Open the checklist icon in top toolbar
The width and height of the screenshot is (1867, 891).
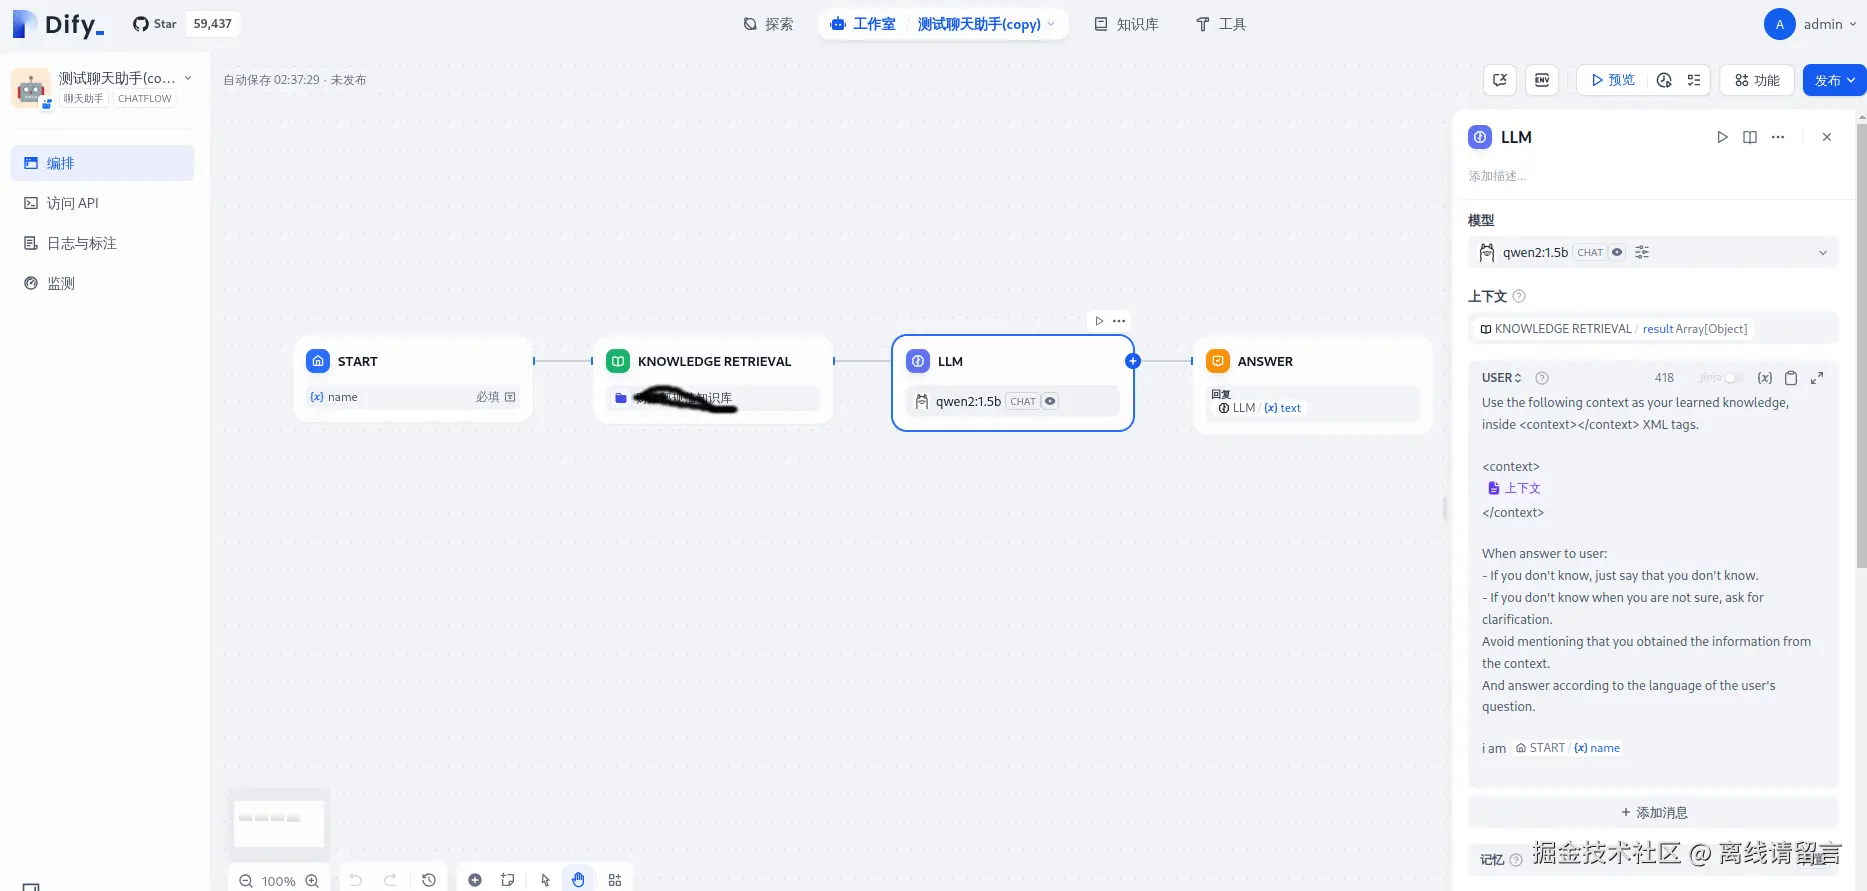pos(1694,80)
